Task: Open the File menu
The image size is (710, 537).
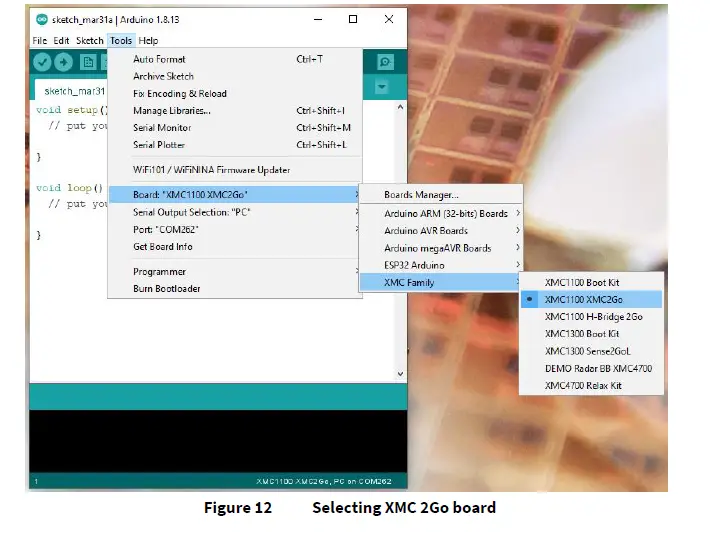Action: (x=39, y=41)
